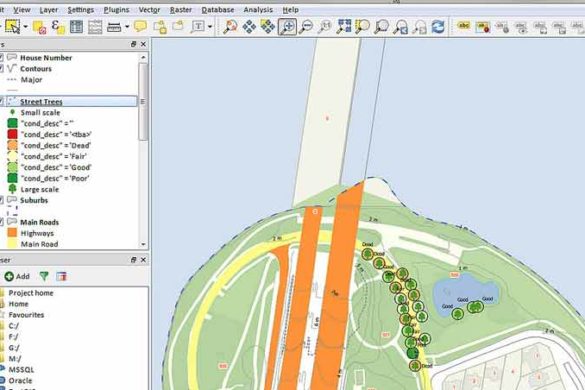Open the attribute table icon
This screenshot has width=585, height=390.
76,27
